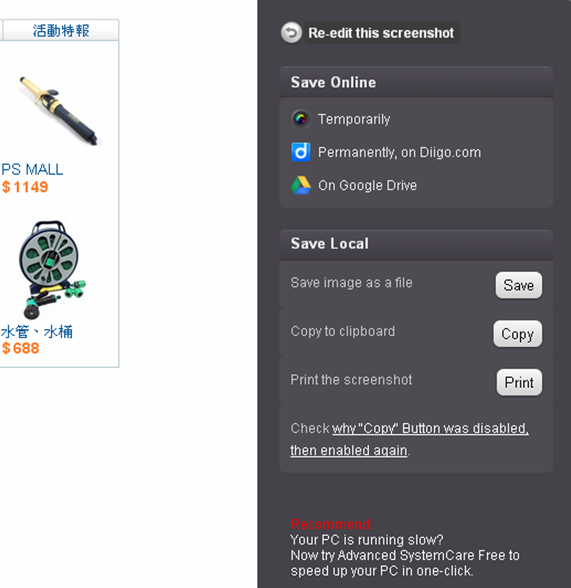Click the curling iron product thumbnail
The image size is (571, 588).
pyautogui.click(x=60, y=110)
